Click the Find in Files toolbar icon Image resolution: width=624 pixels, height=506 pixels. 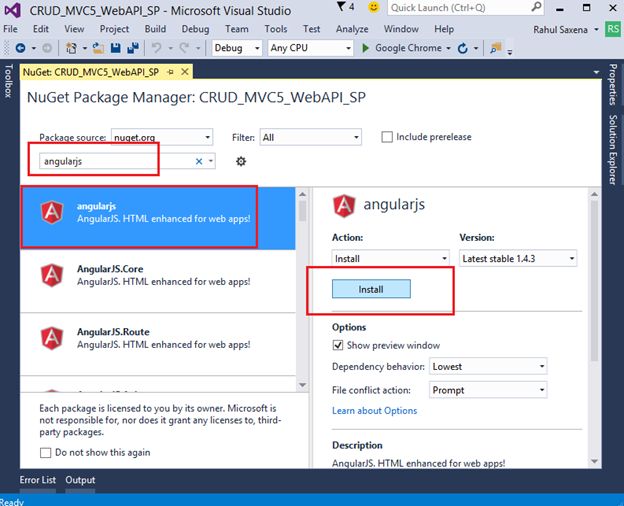[495, 48]
